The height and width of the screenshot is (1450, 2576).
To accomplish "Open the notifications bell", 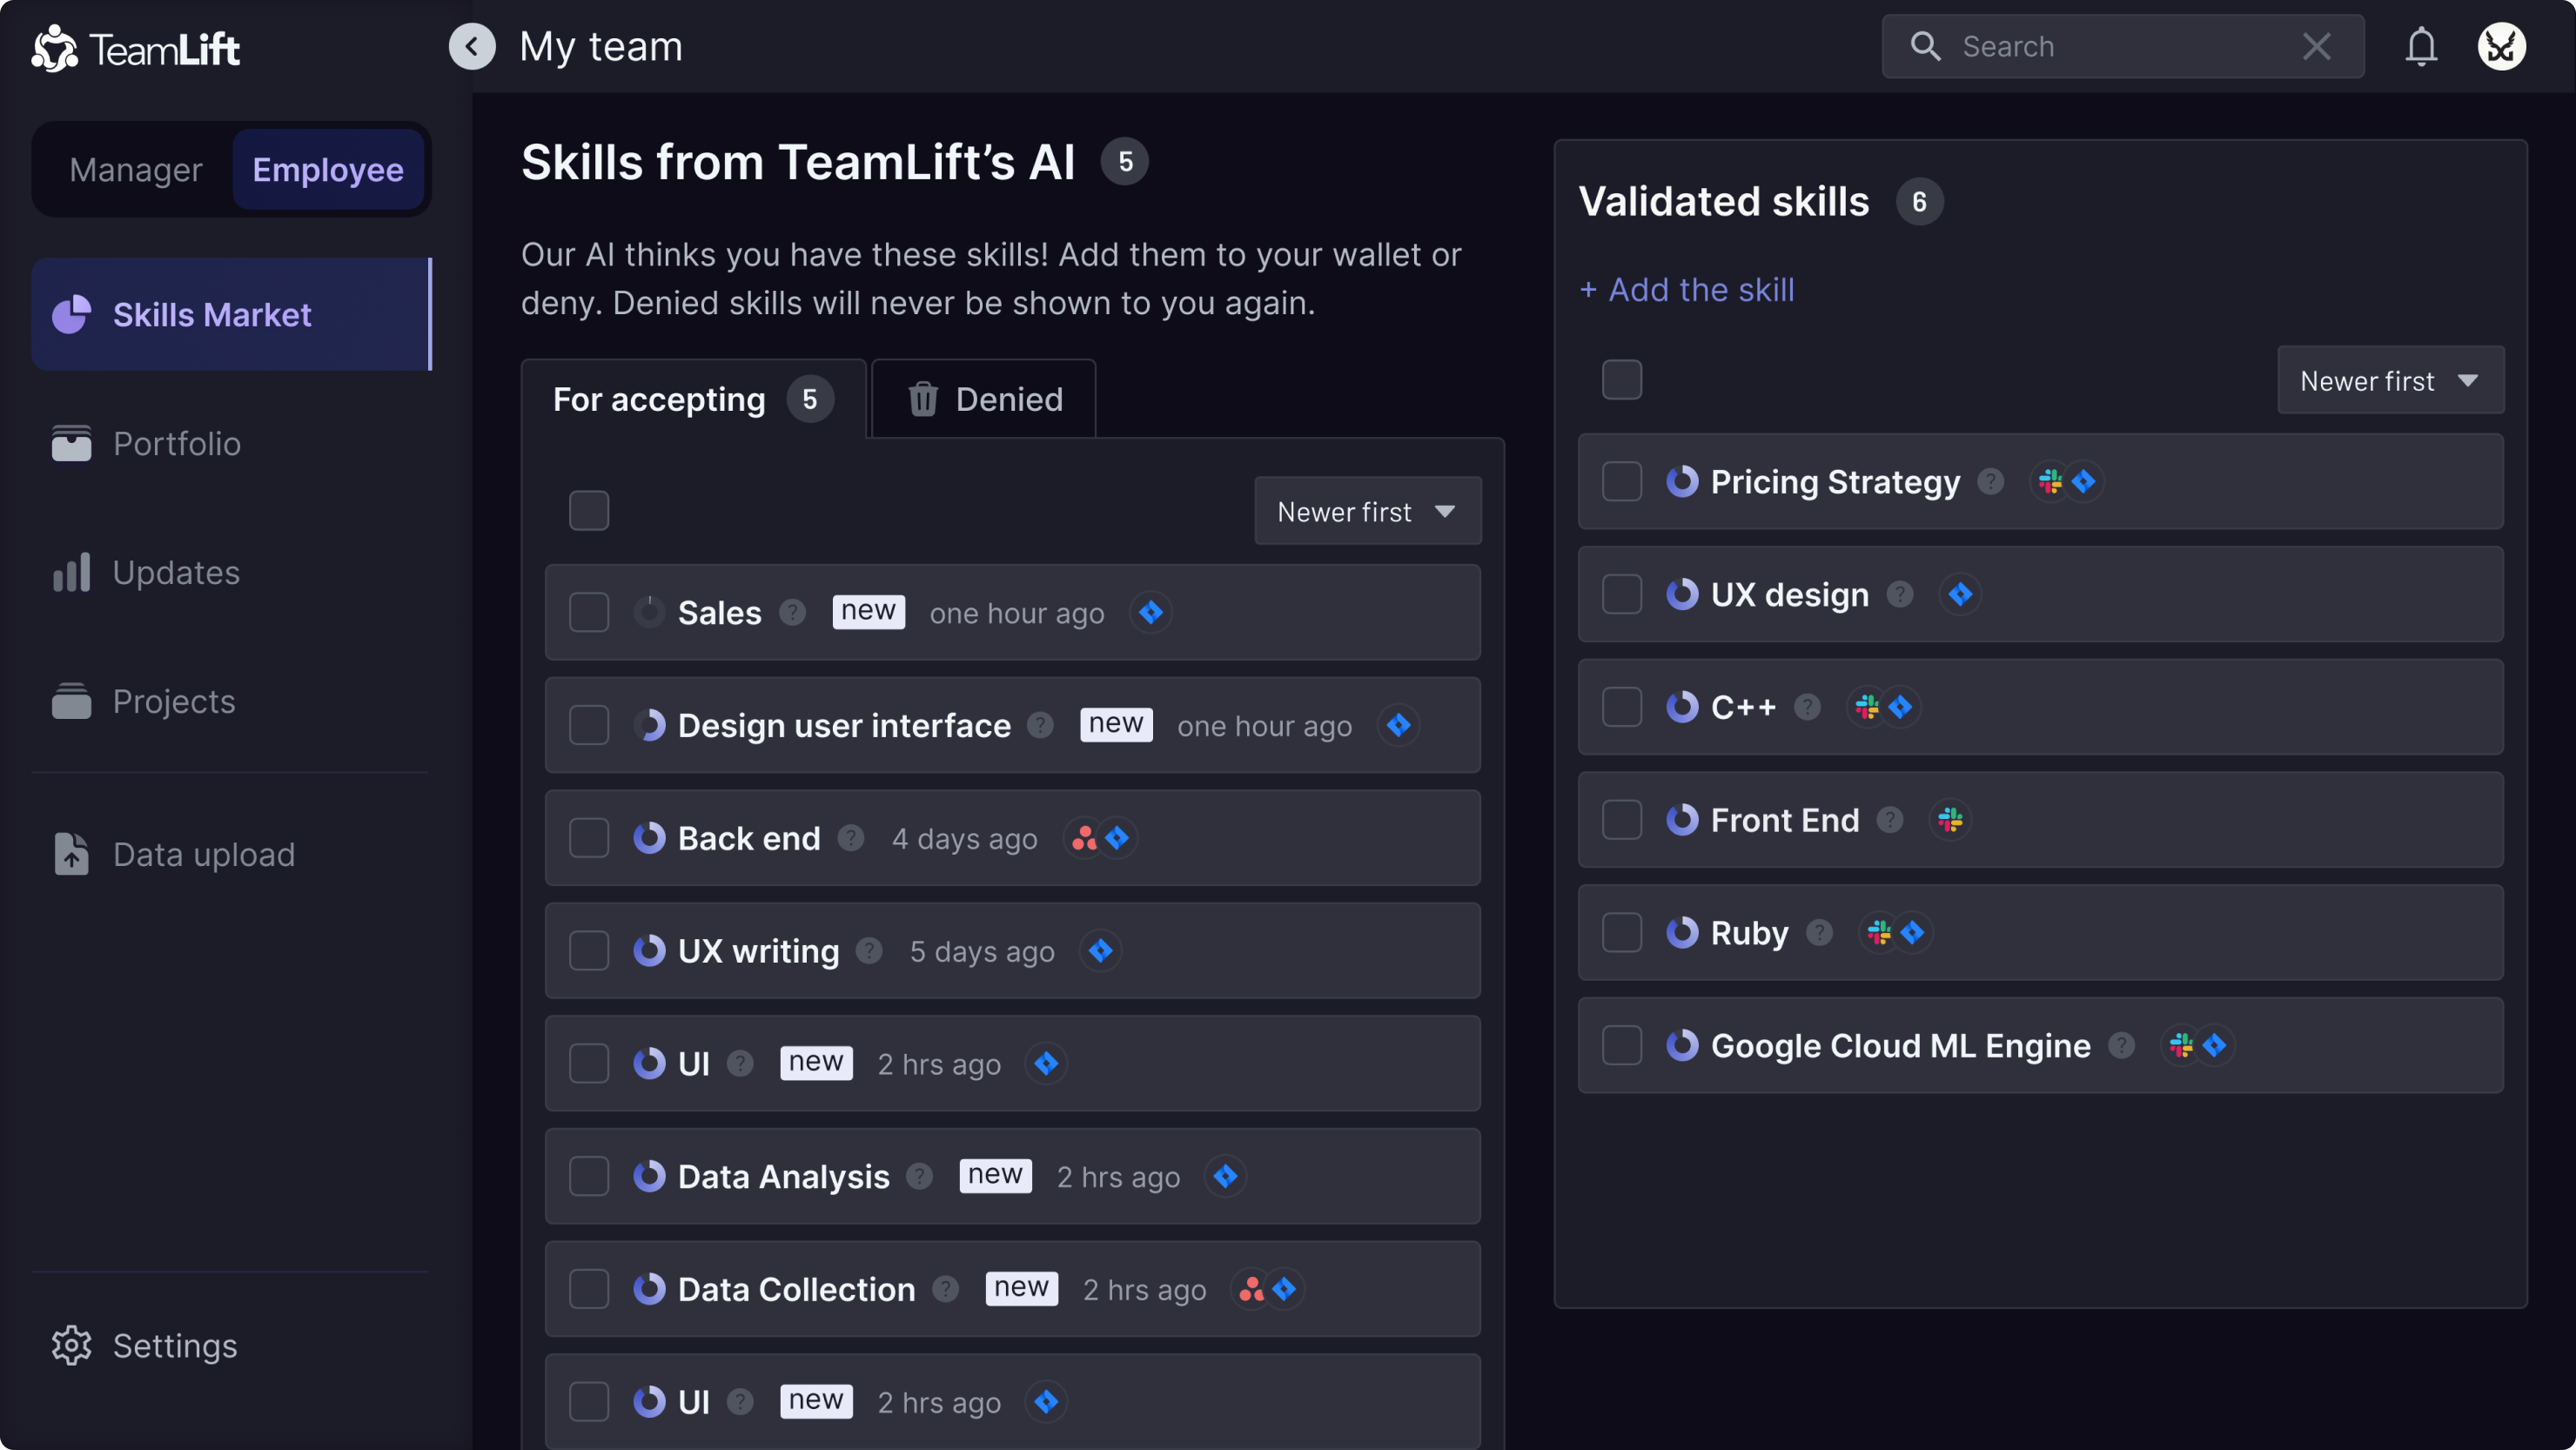I will point(2421,46).
